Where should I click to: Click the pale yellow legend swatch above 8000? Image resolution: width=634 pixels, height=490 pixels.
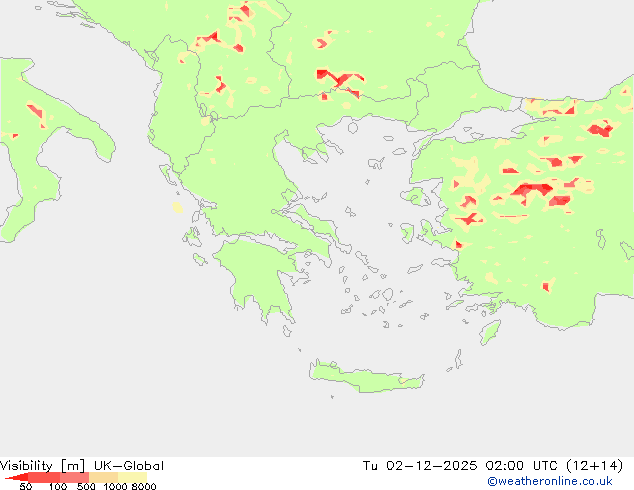point(132,477)
